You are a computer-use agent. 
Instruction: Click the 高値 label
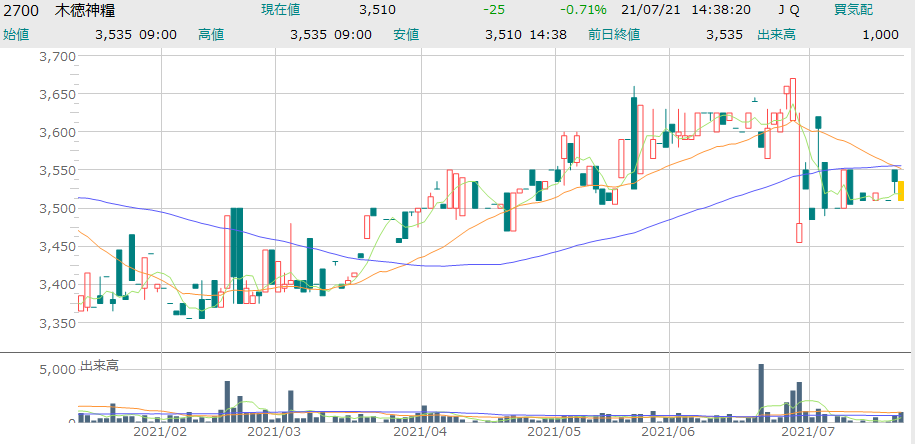pyautogui.click(x=211, y=34)
